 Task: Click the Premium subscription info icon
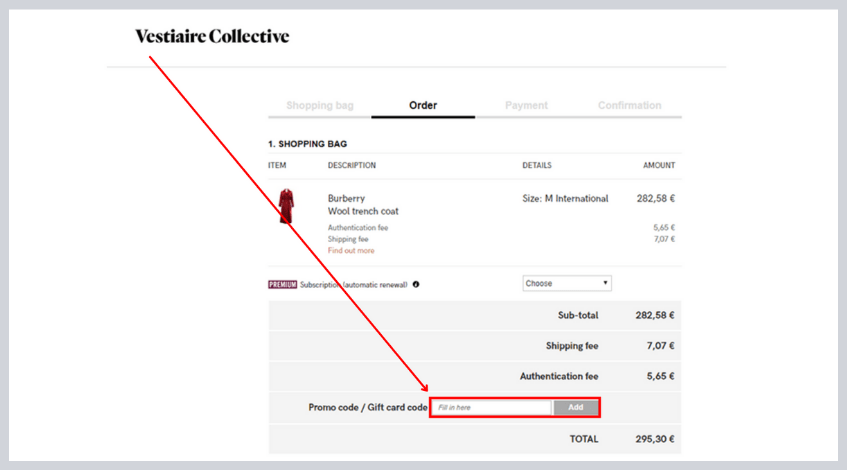point(416,284)
